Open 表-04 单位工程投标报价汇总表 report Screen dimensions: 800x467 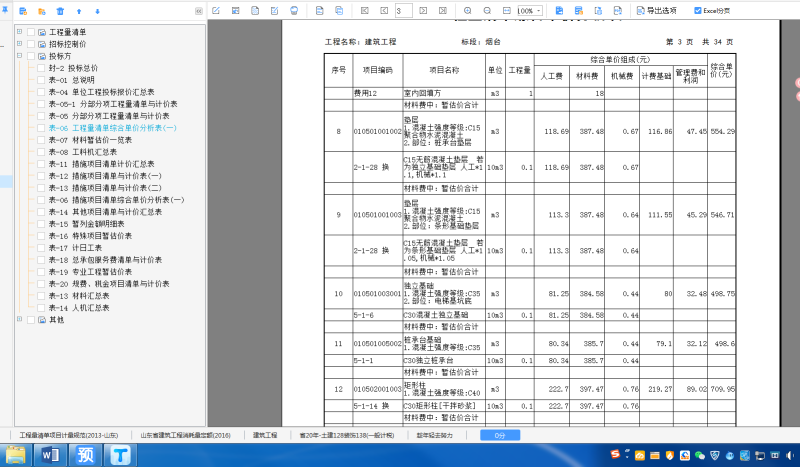click(100, 92)
